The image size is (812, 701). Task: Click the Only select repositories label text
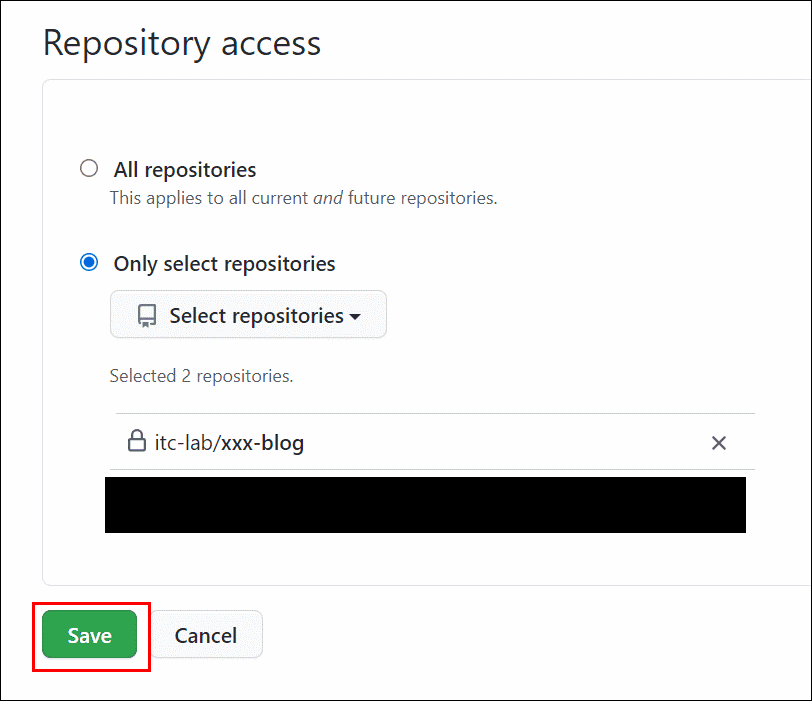coord(224,264)
